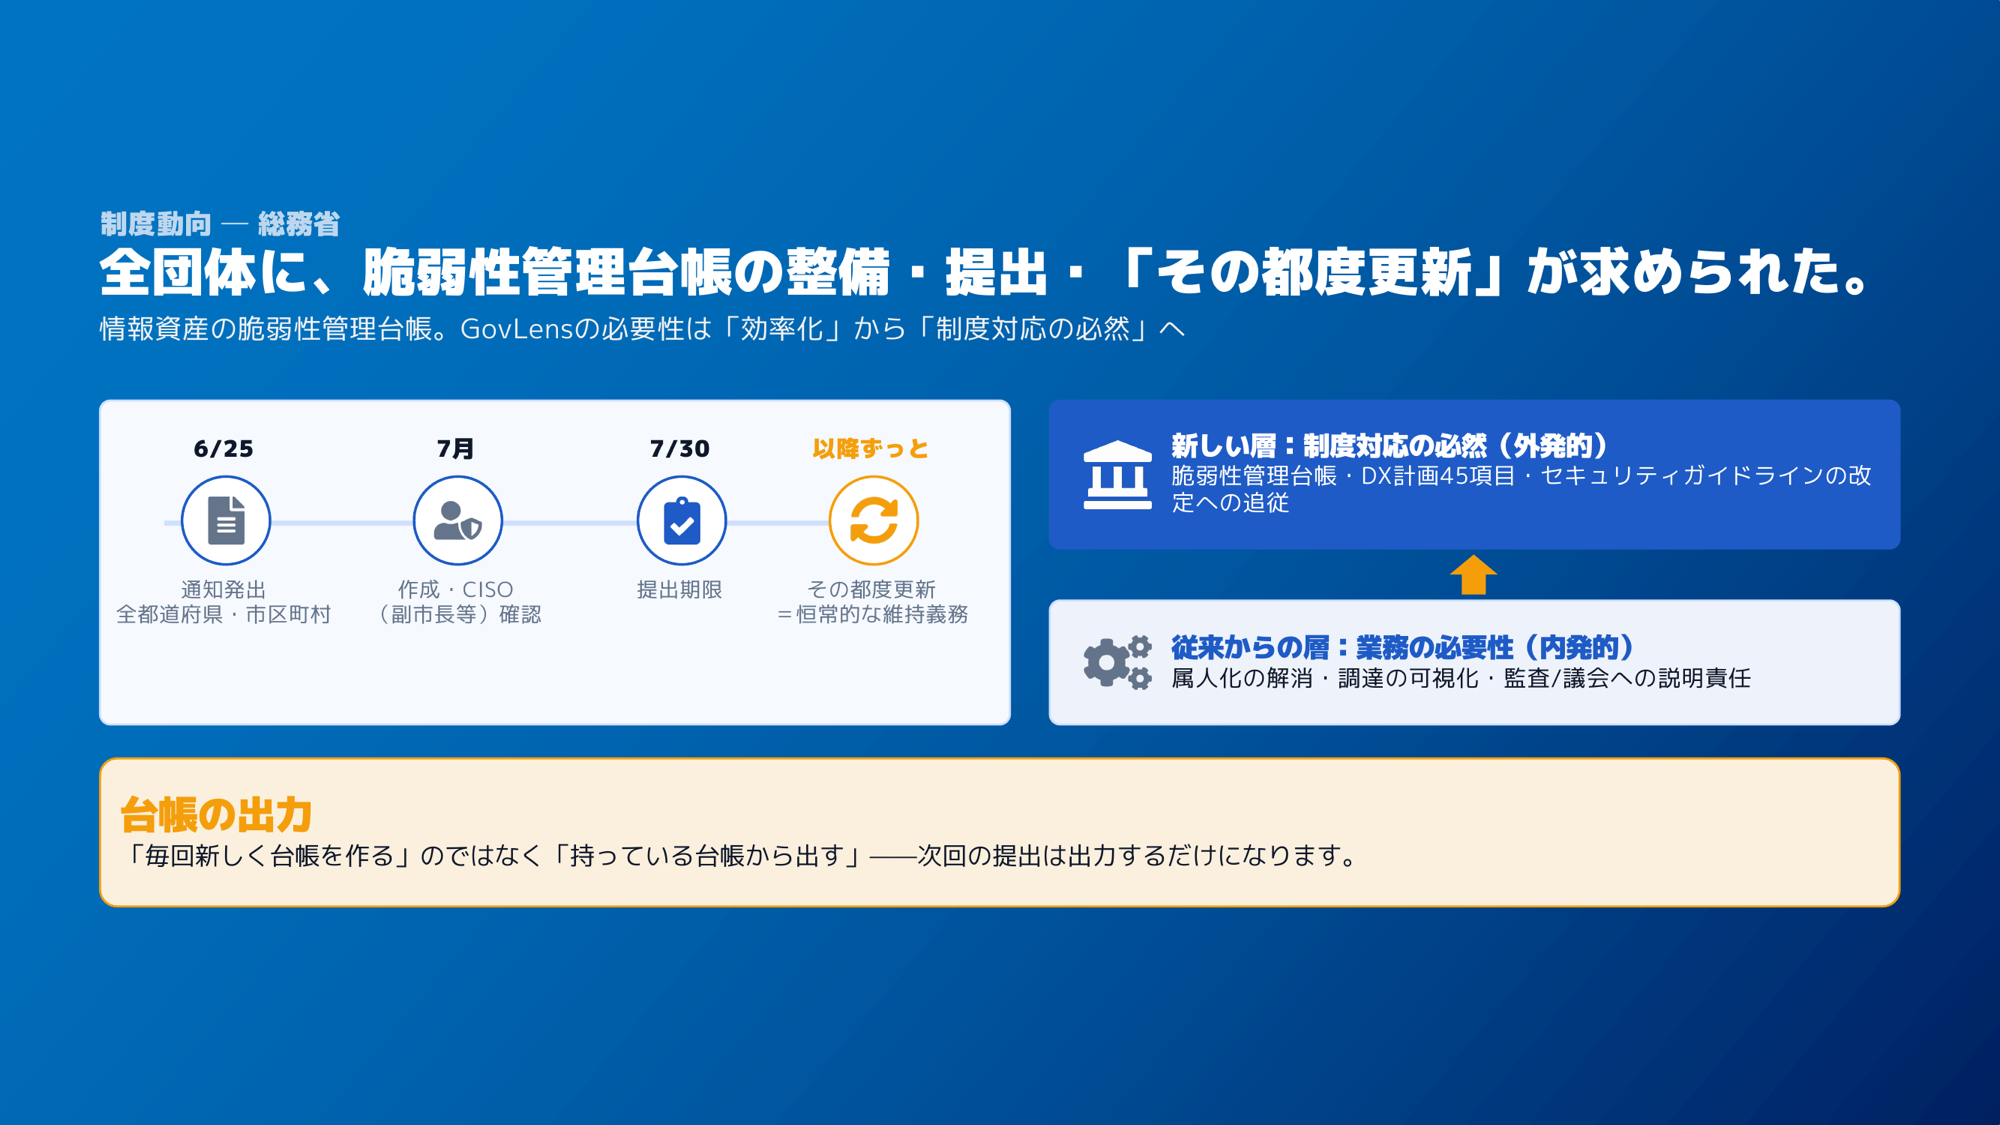Click the gears icon in lower layer card
The width and height of the screenshot is (2000, 1125).
(x=1117, y=662)
